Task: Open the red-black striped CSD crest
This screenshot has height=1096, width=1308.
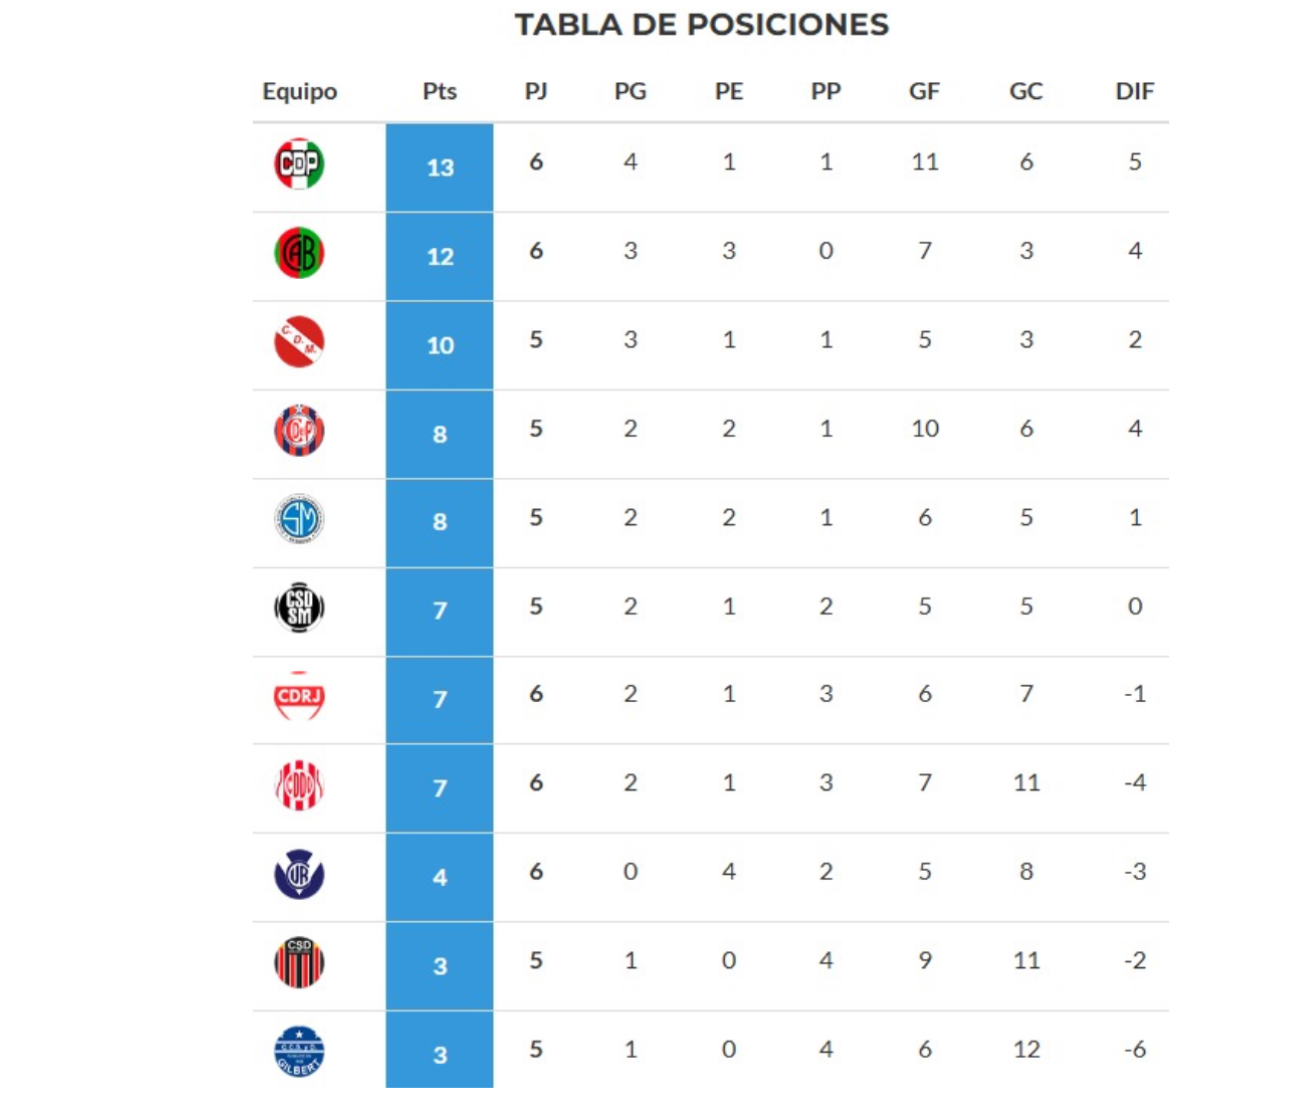Action: (x=299, y=963)
